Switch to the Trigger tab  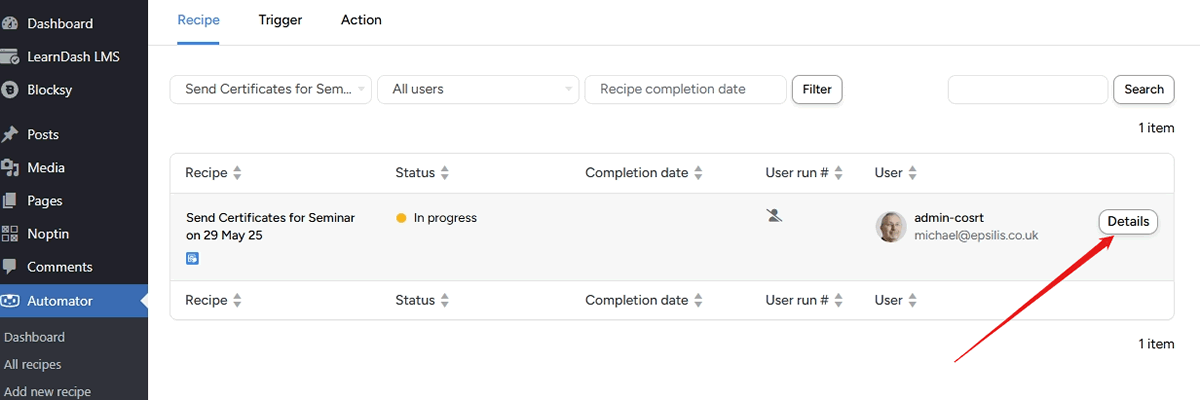pos(280,20)
